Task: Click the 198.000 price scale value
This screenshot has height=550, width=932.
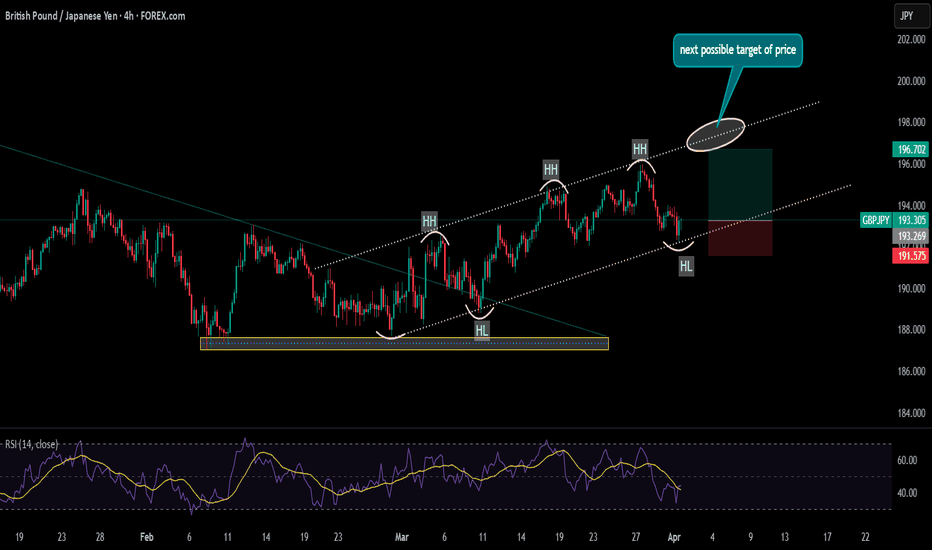Action: tap(911, 122)
